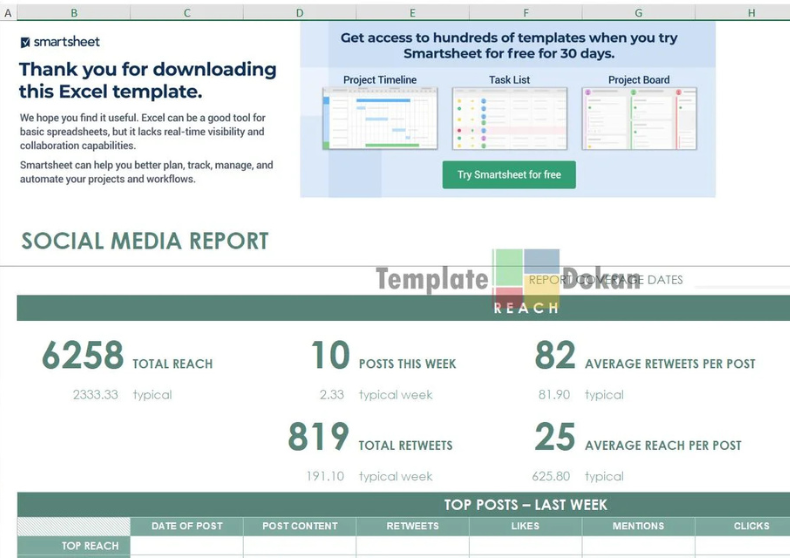The image size is (790, 558).
Task: Click the 25 average reach value
Action: coord(555,437)
